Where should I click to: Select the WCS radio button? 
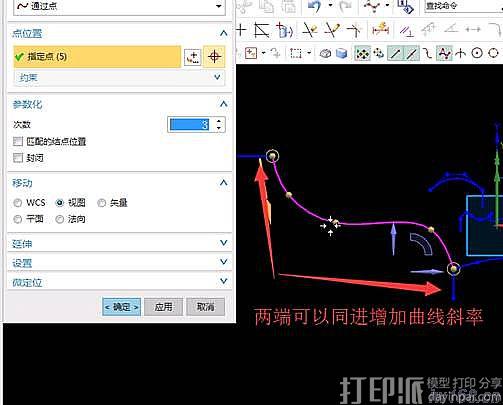[17, 203]
